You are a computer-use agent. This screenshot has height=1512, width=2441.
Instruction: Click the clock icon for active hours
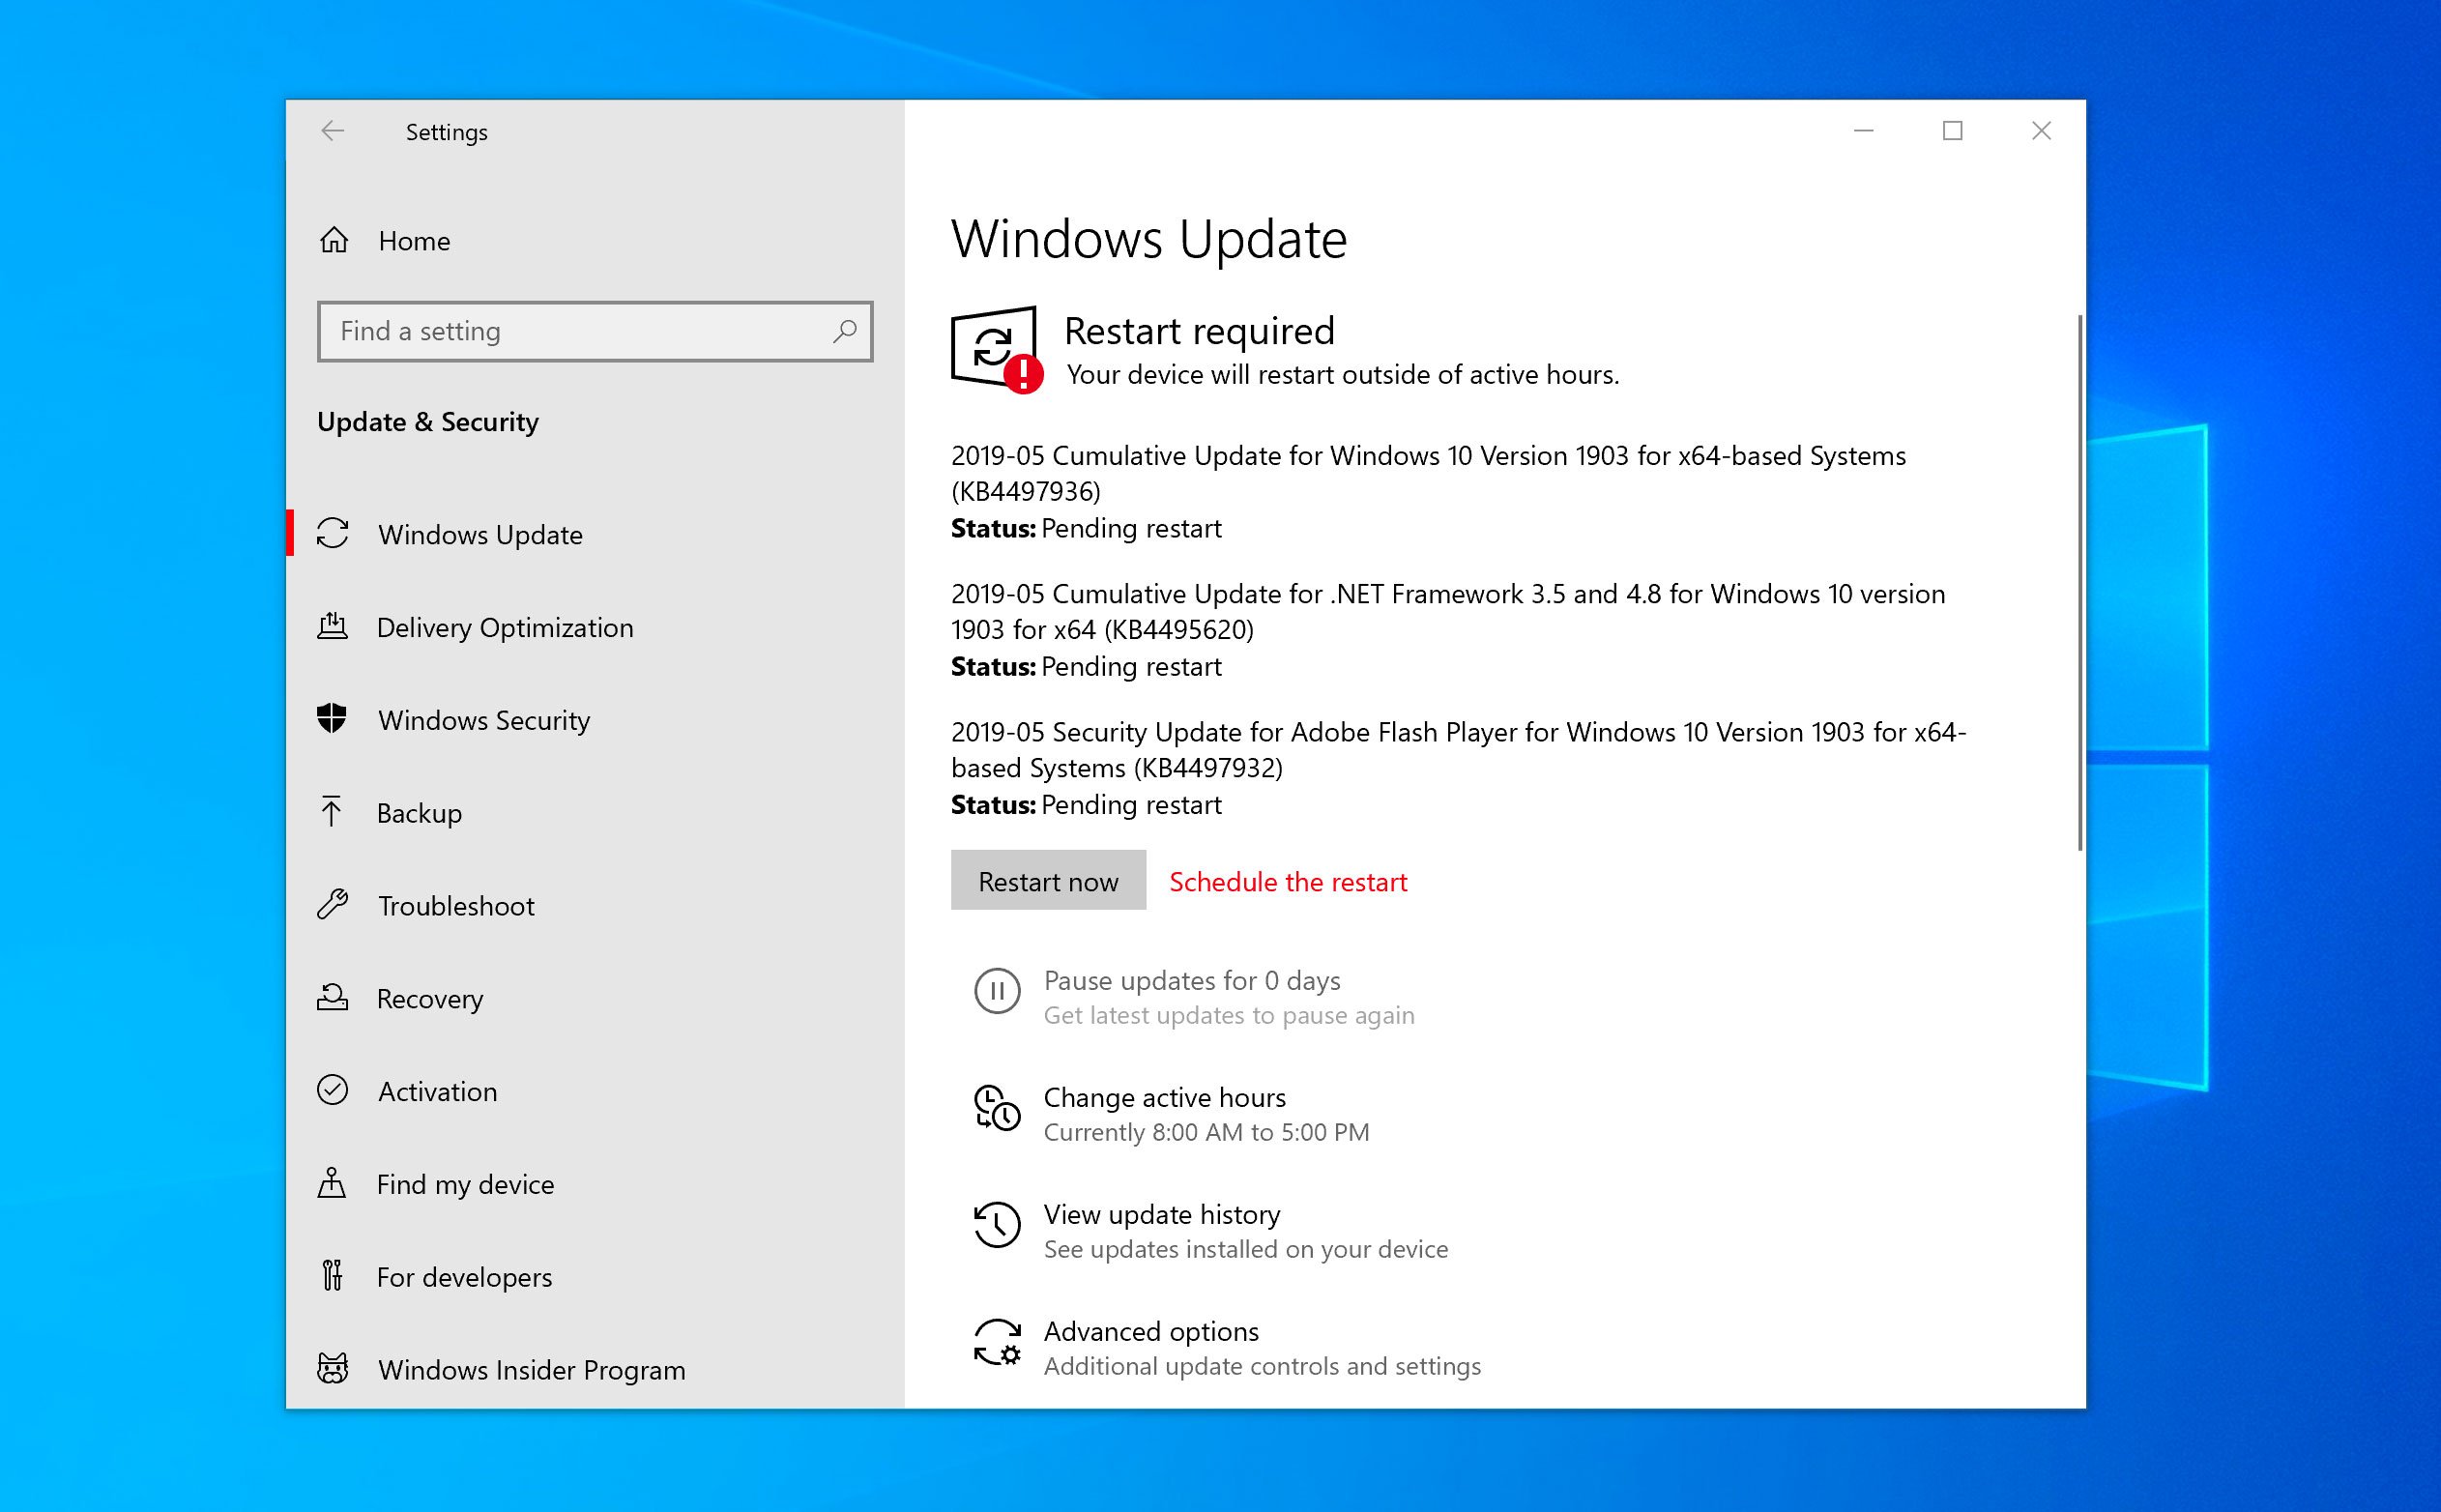997,1108
